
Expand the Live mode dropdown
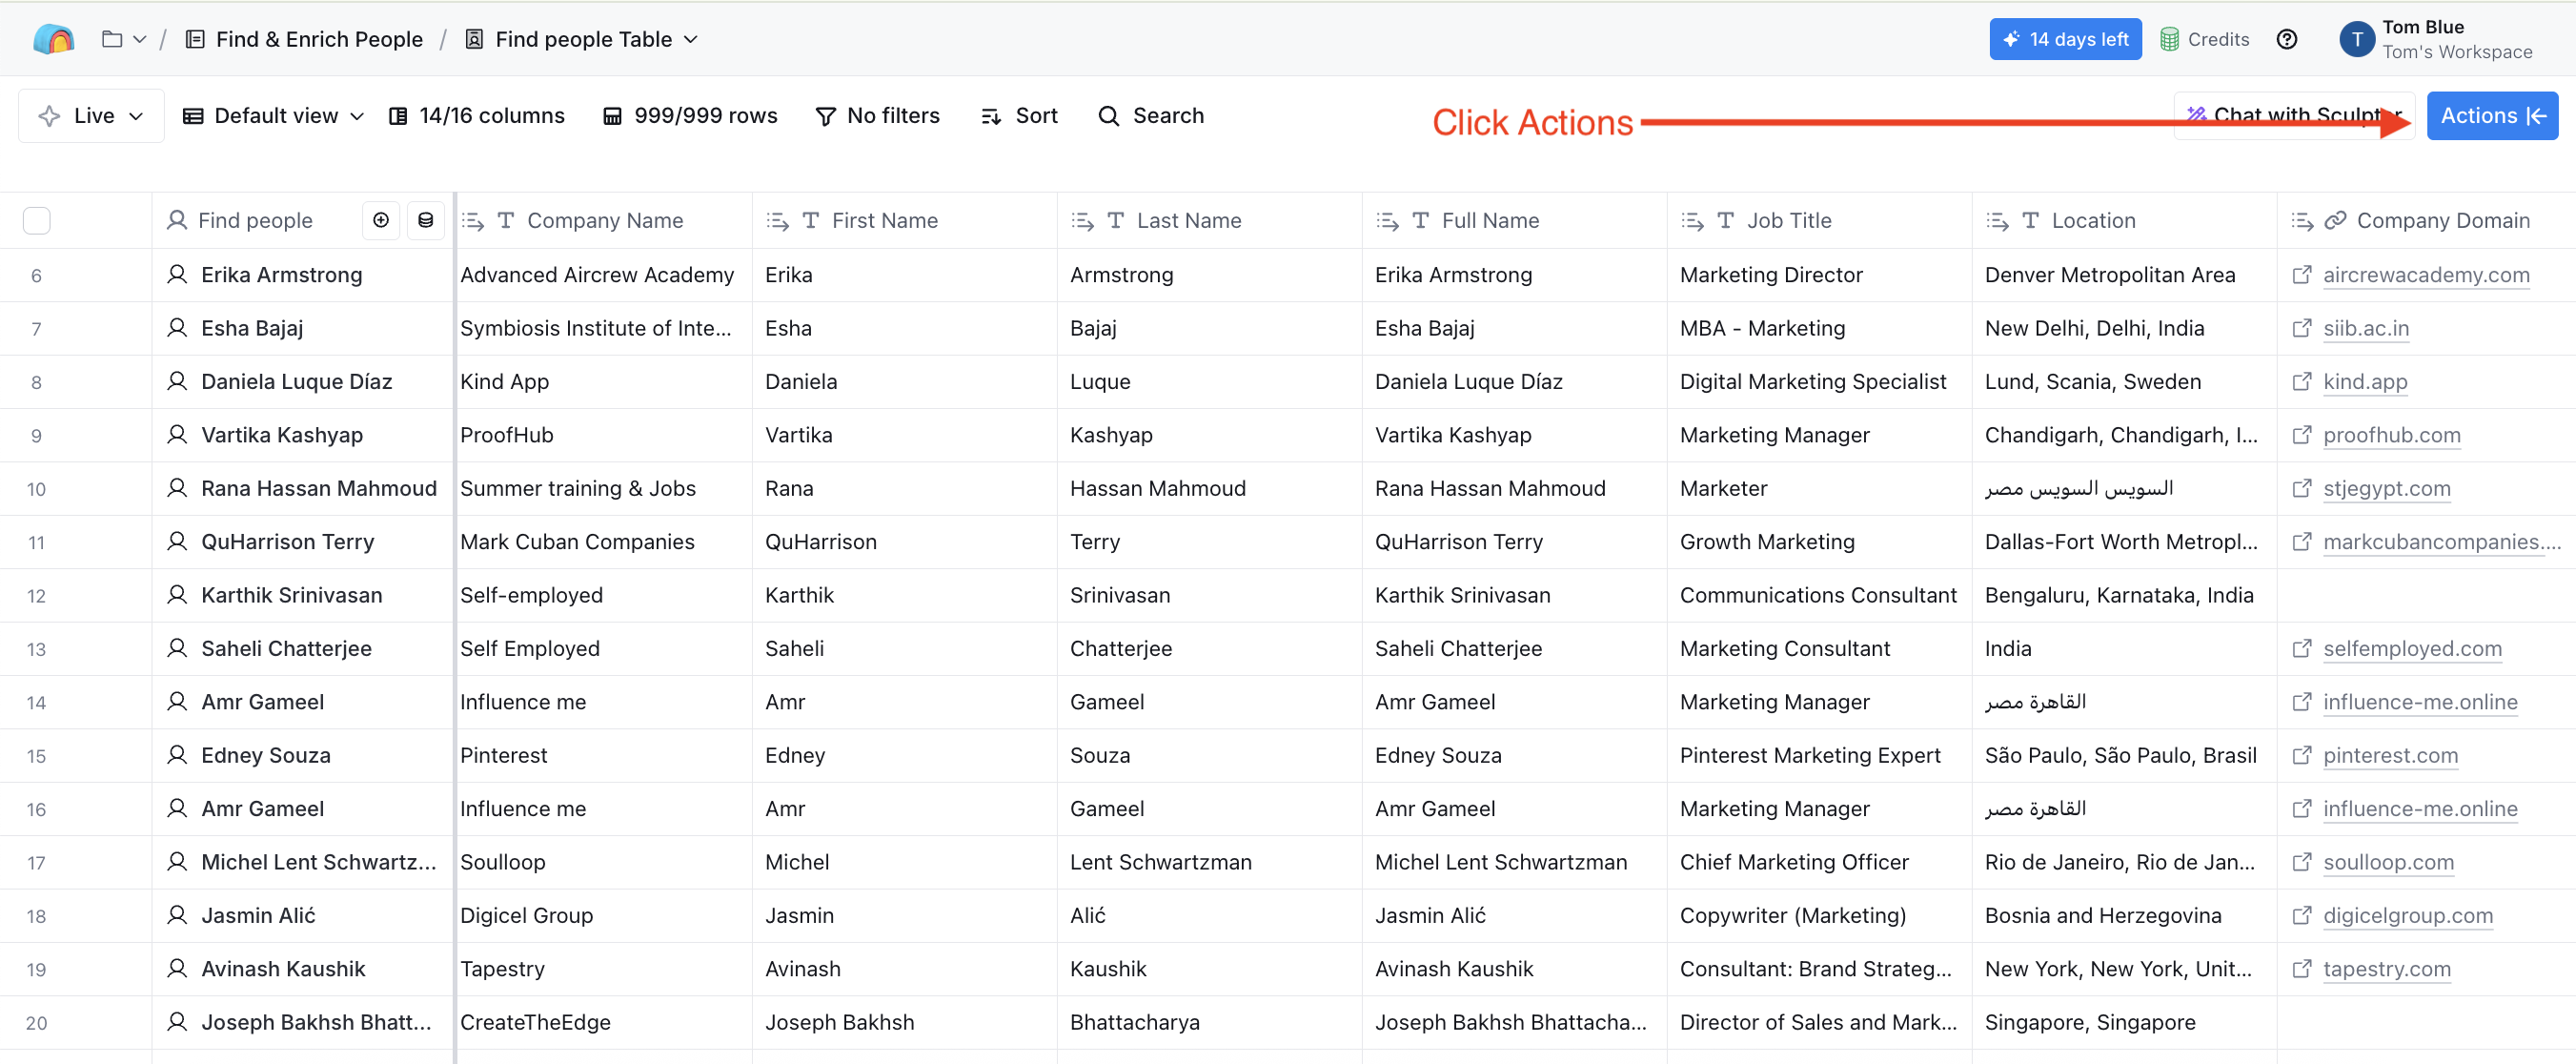tap(91, 116)
